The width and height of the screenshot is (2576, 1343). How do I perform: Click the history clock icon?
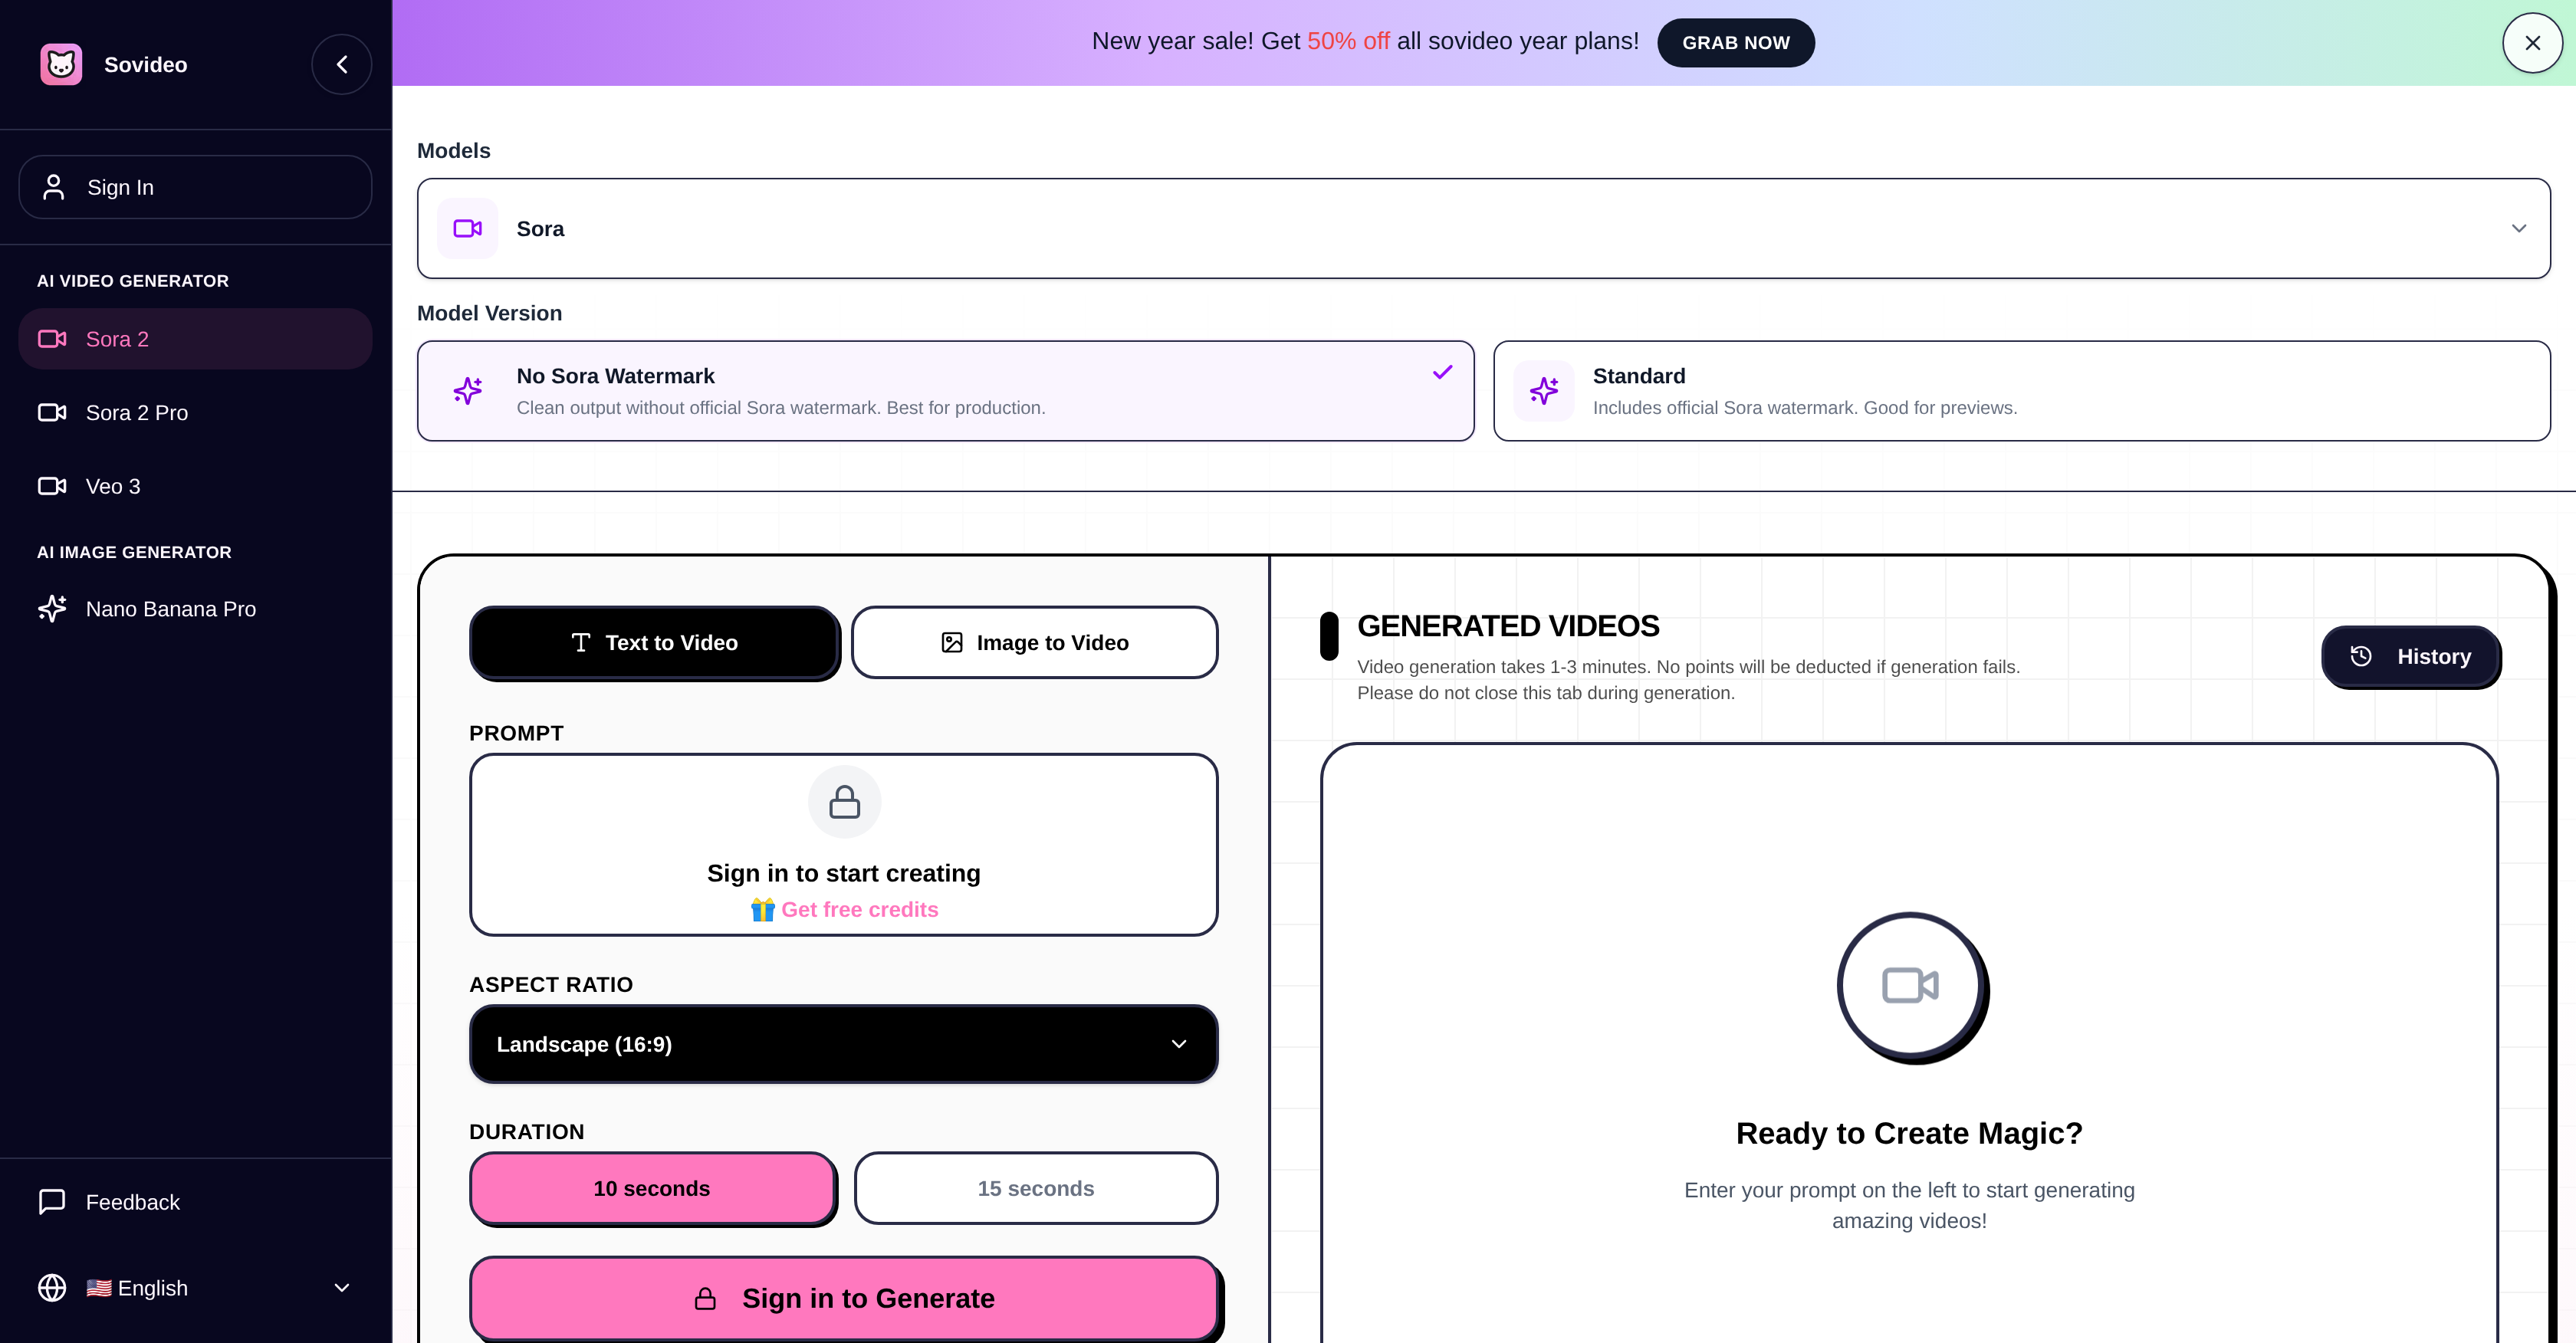pos(2361,657)
